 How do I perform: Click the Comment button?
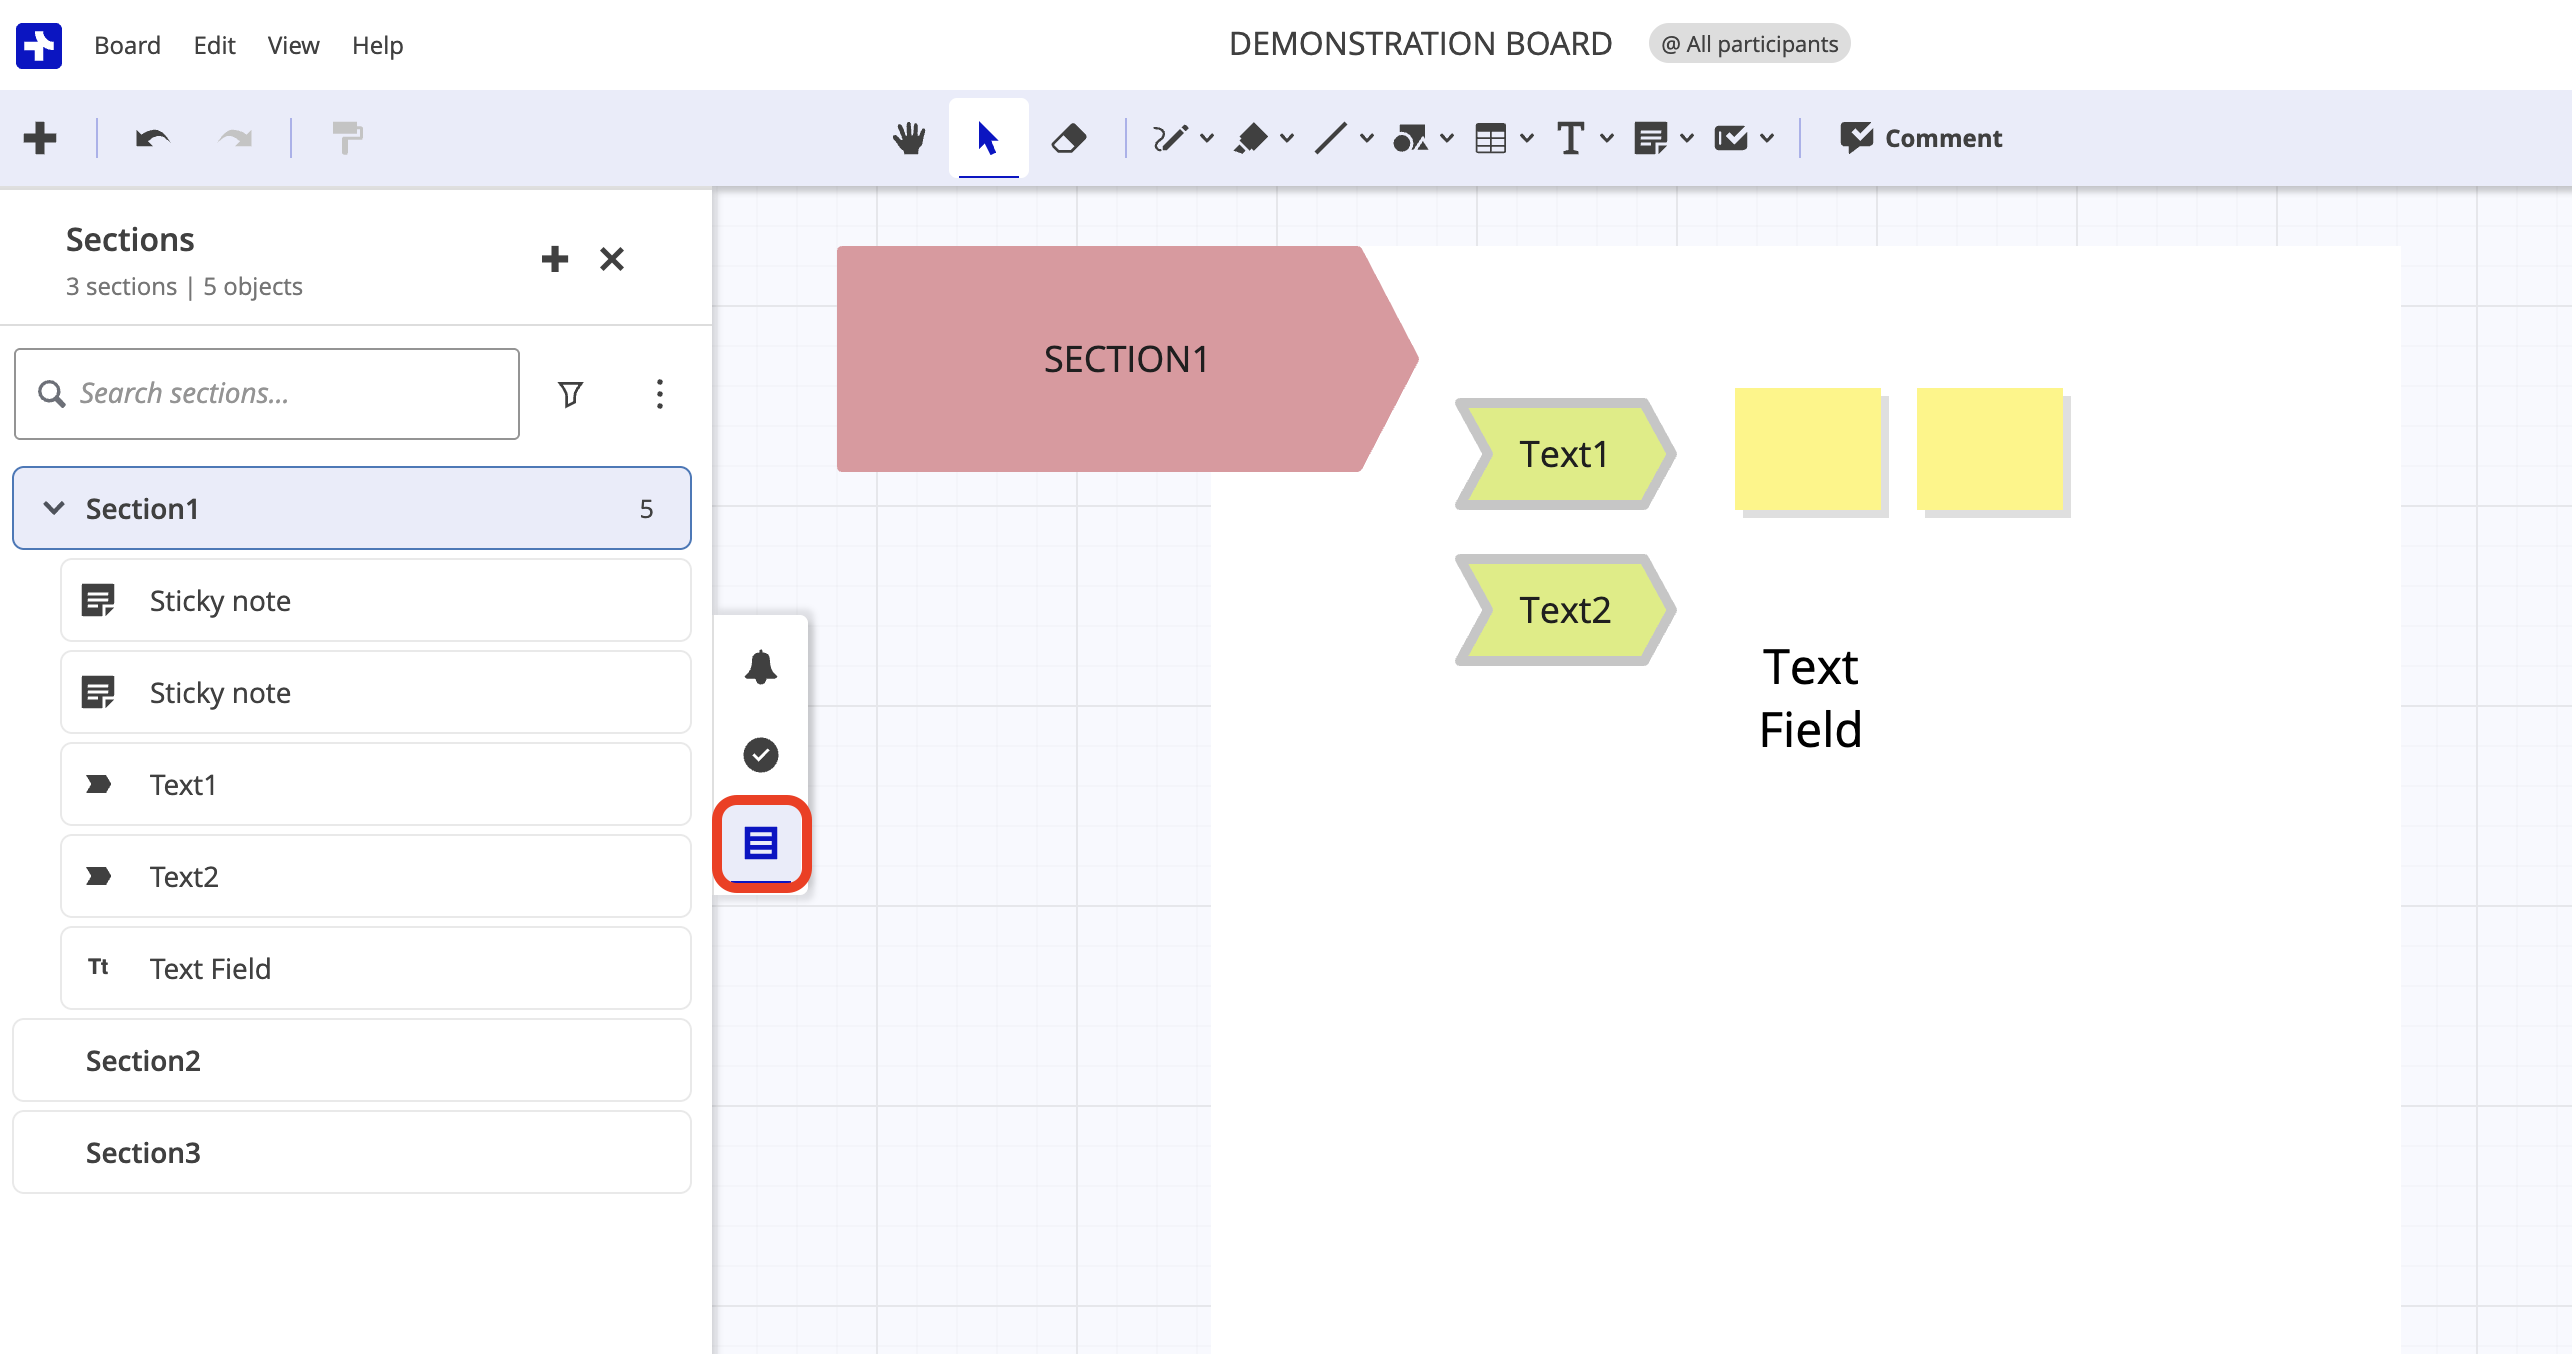tap(1921, 138)
